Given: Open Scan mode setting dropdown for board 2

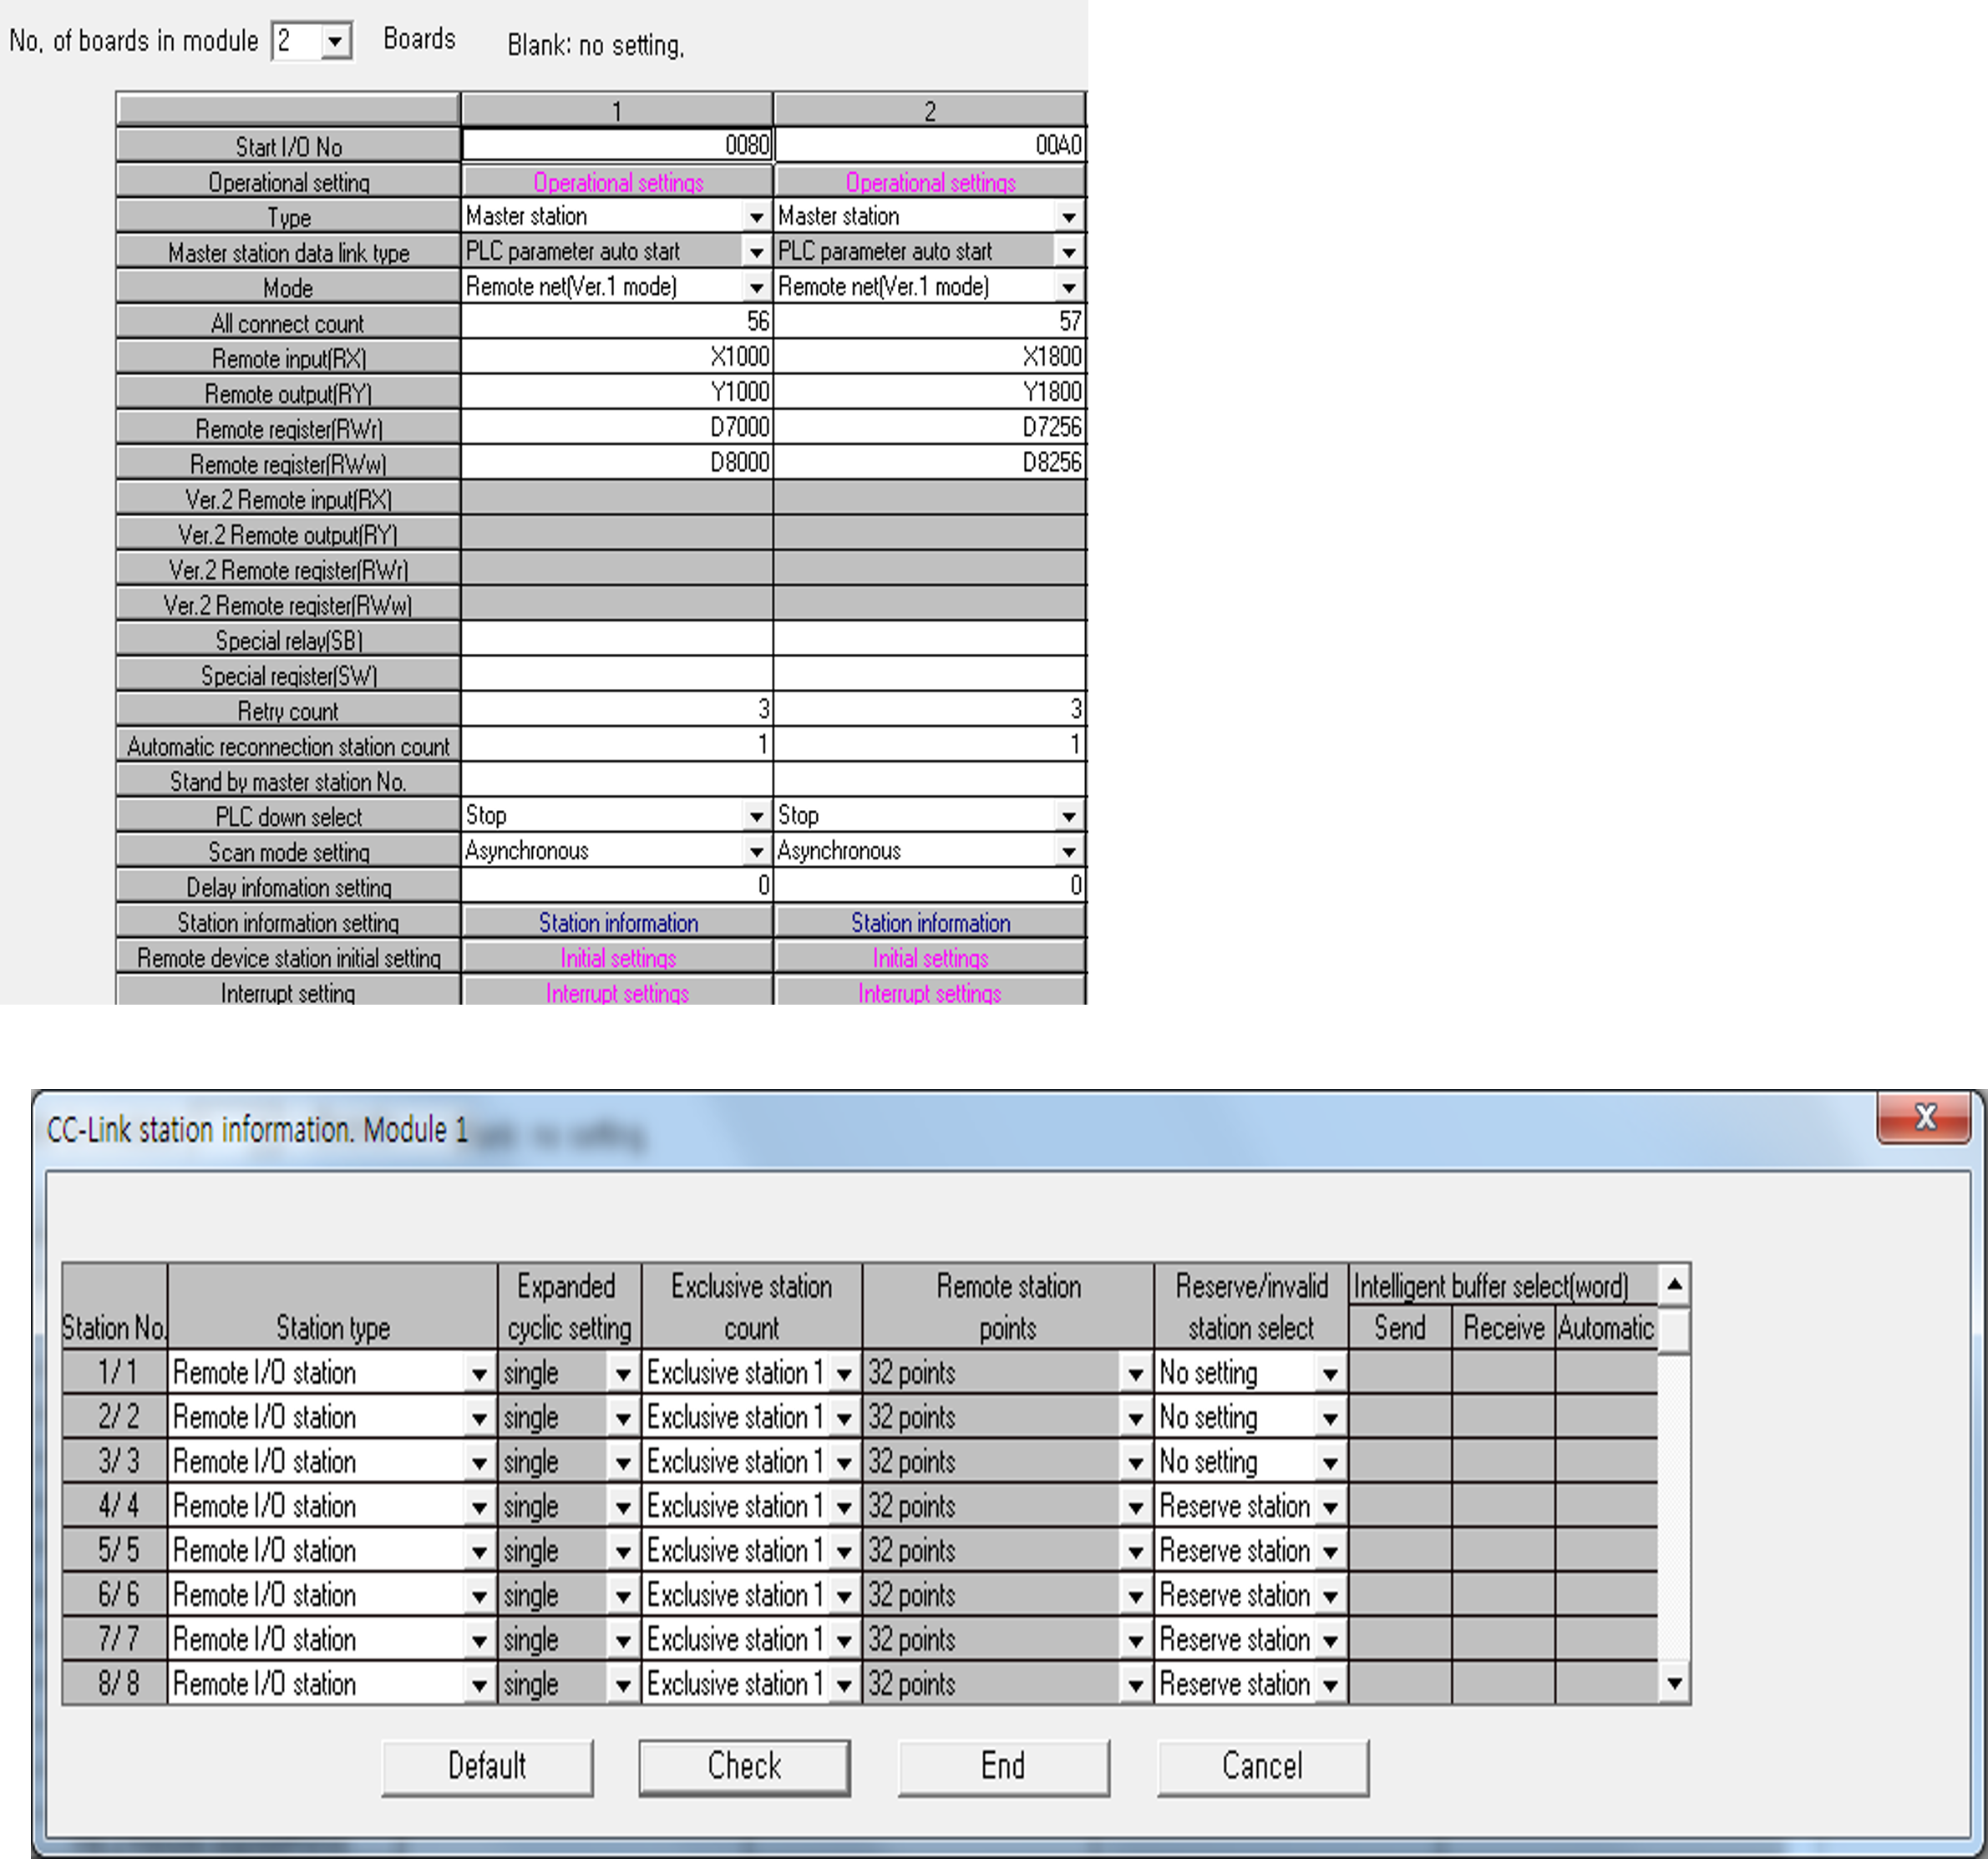Looking at the screenshot, I should pos(1069,851).
